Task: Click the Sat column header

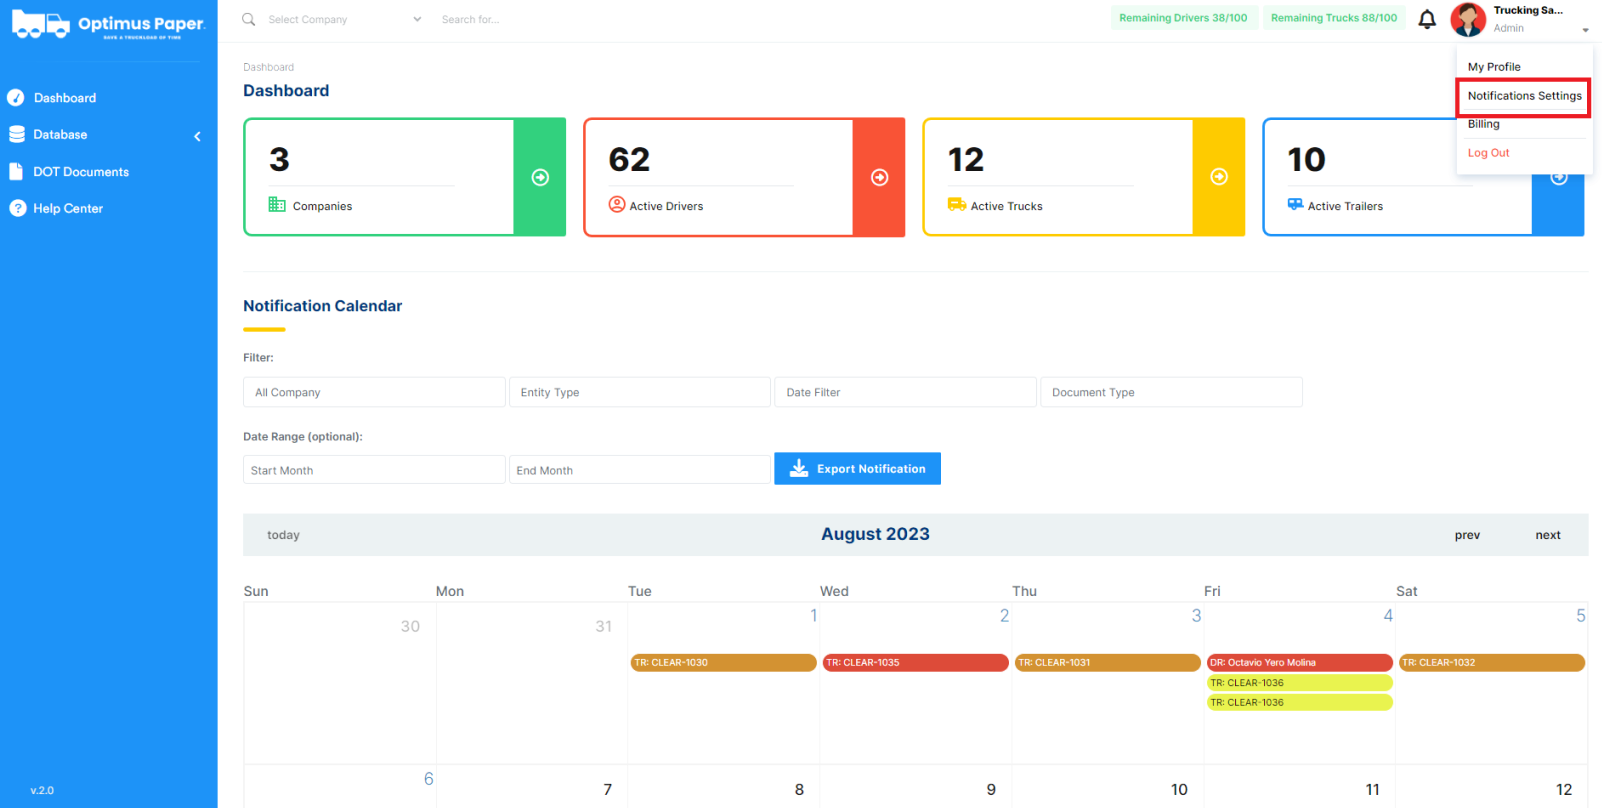Action: tap(1406, 591)
